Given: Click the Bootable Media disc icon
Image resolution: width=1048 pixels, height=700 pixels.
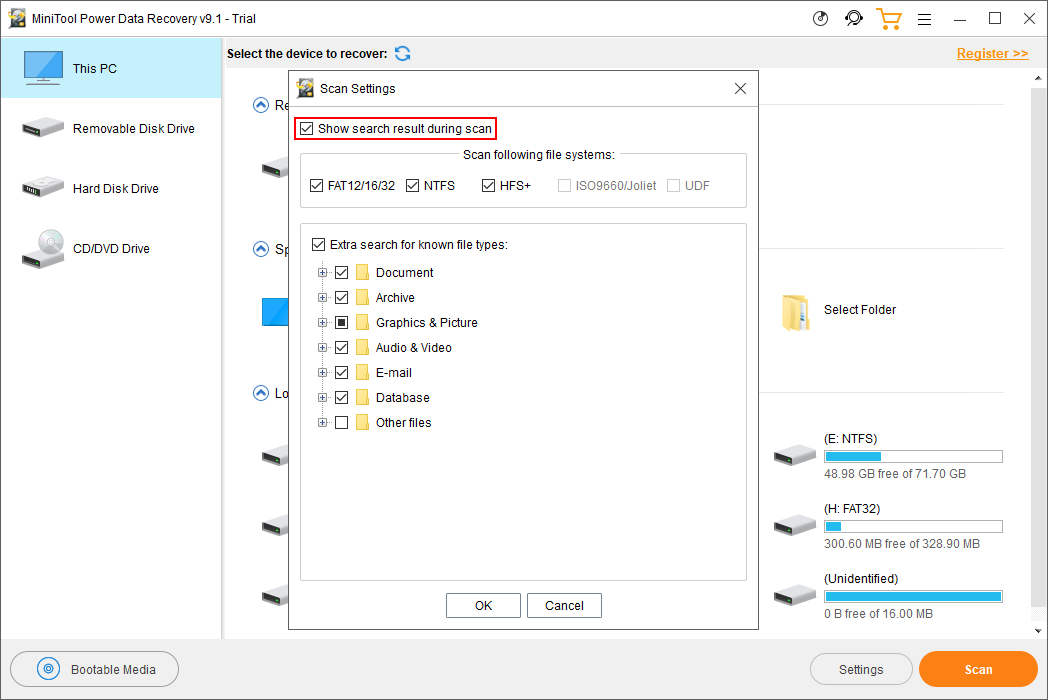Looking at the screenshot, I should pyautogui.click(x=48, y=669).
